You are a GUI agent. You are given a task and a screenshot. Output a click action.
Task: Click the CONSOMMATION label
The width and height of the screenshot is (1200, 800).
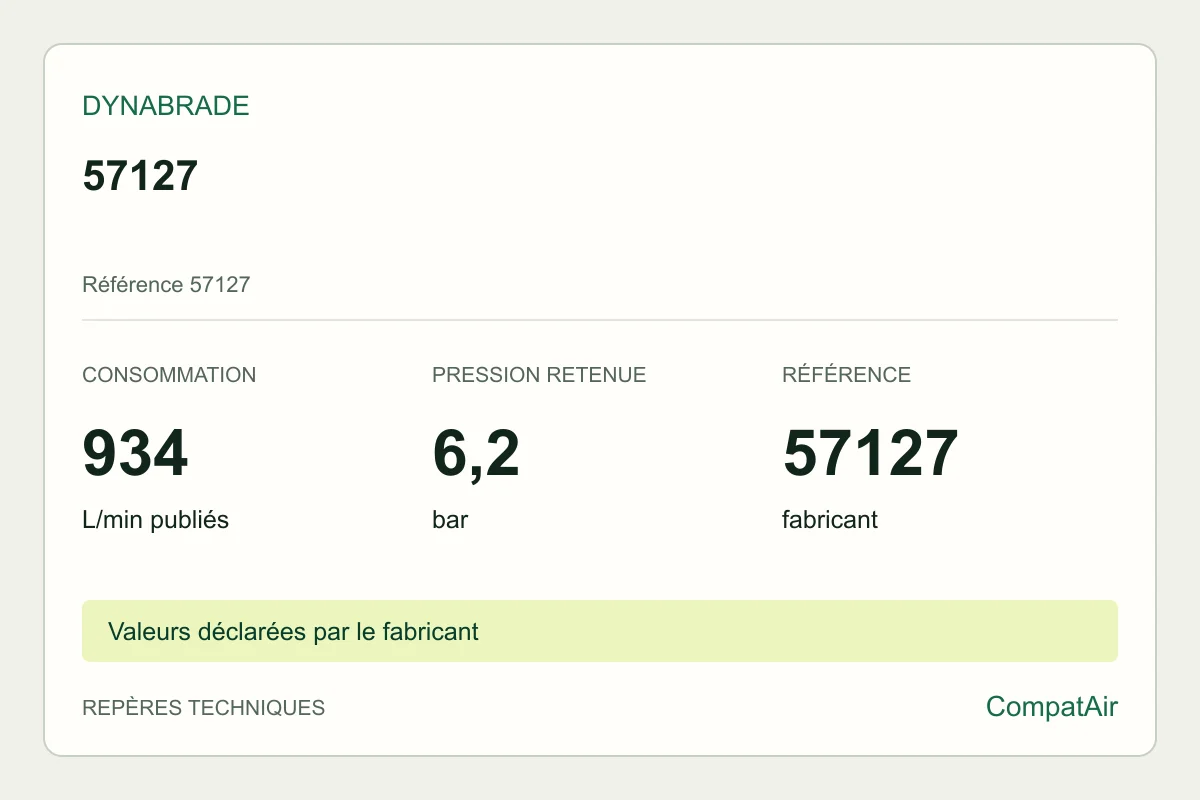tap(169, 375)
